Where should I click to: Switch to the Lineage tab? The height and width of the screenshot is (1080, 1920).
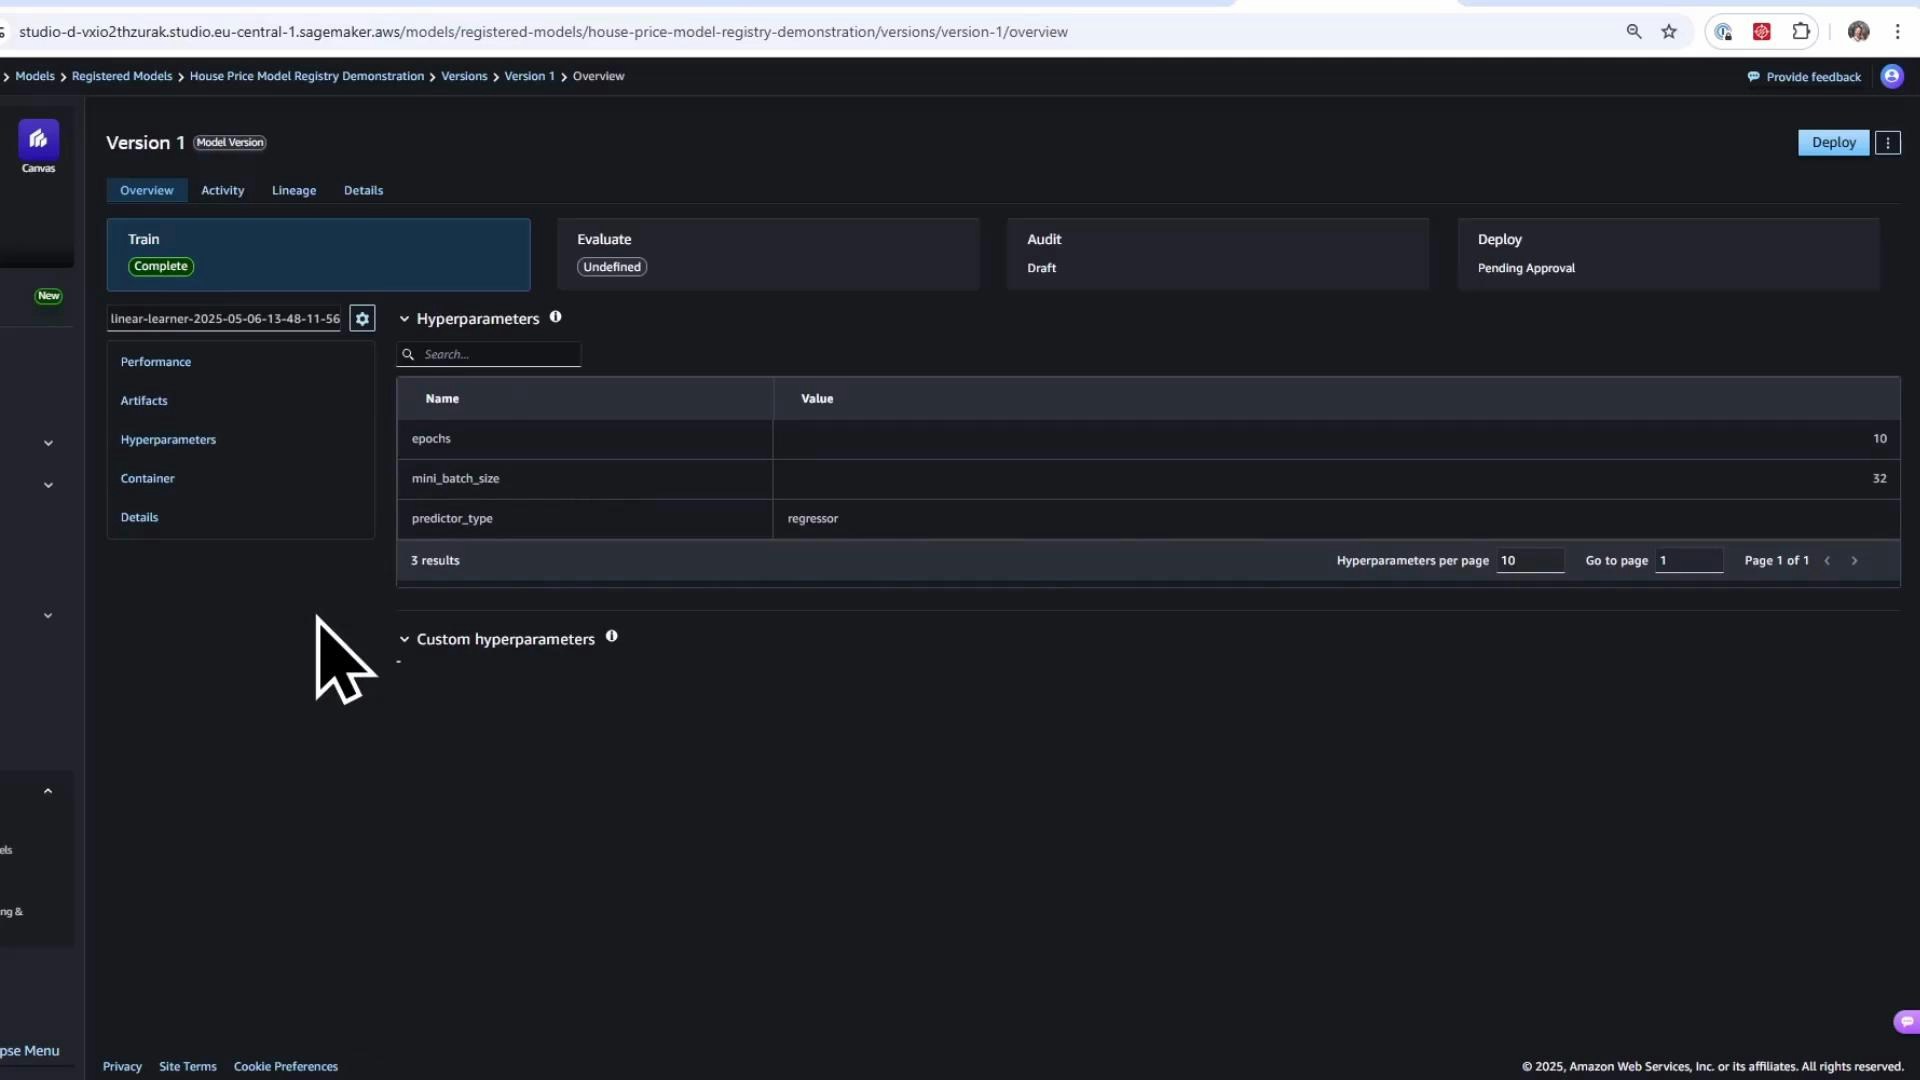294,190
